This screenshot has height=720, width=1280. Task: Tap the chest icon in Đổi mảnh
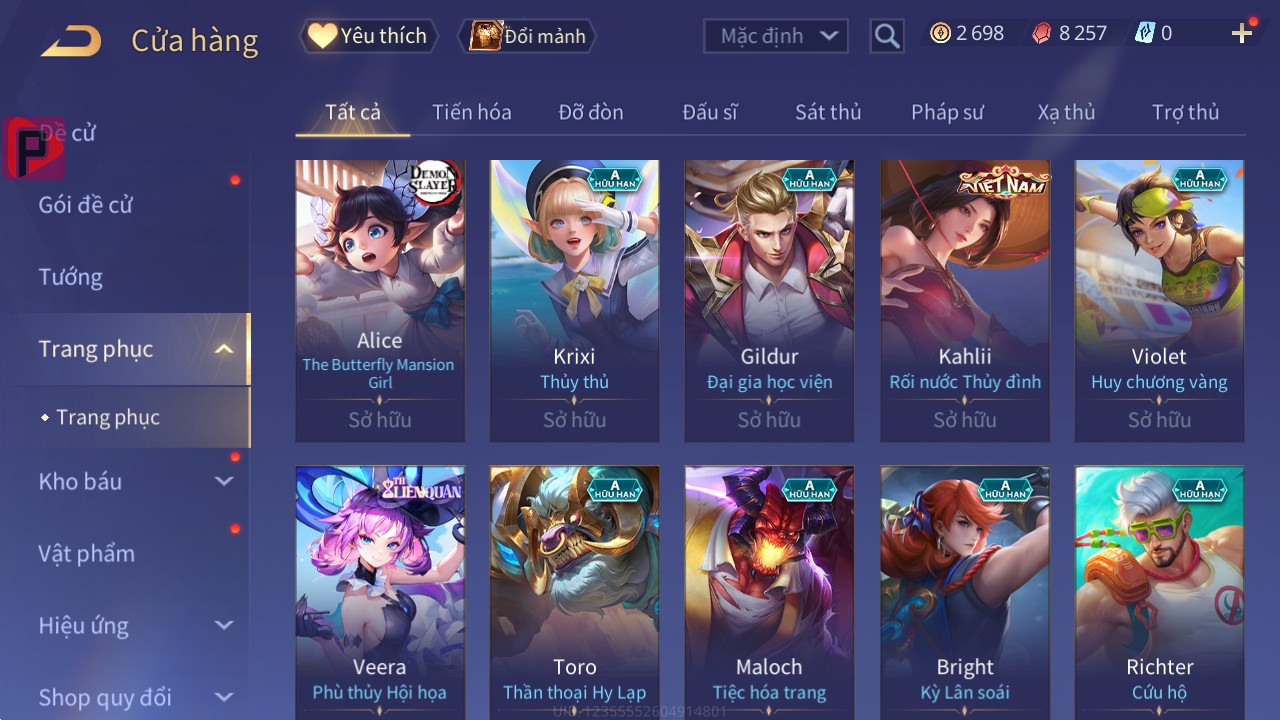click(486, 36)
